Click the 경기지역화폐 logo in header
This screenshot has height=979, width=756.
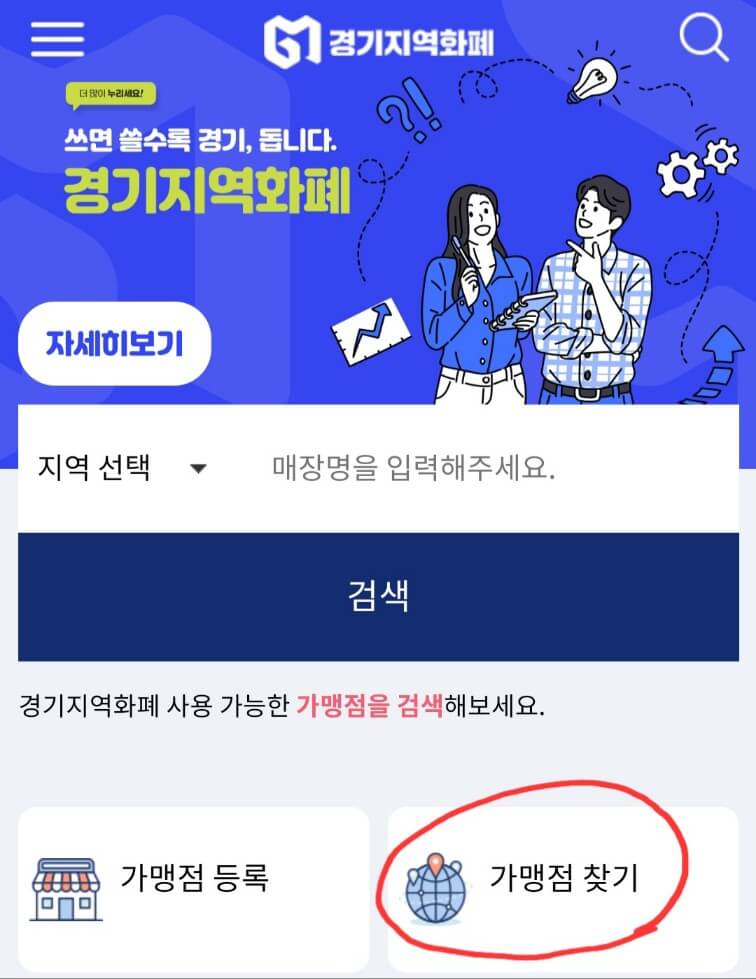pos(378,41)
